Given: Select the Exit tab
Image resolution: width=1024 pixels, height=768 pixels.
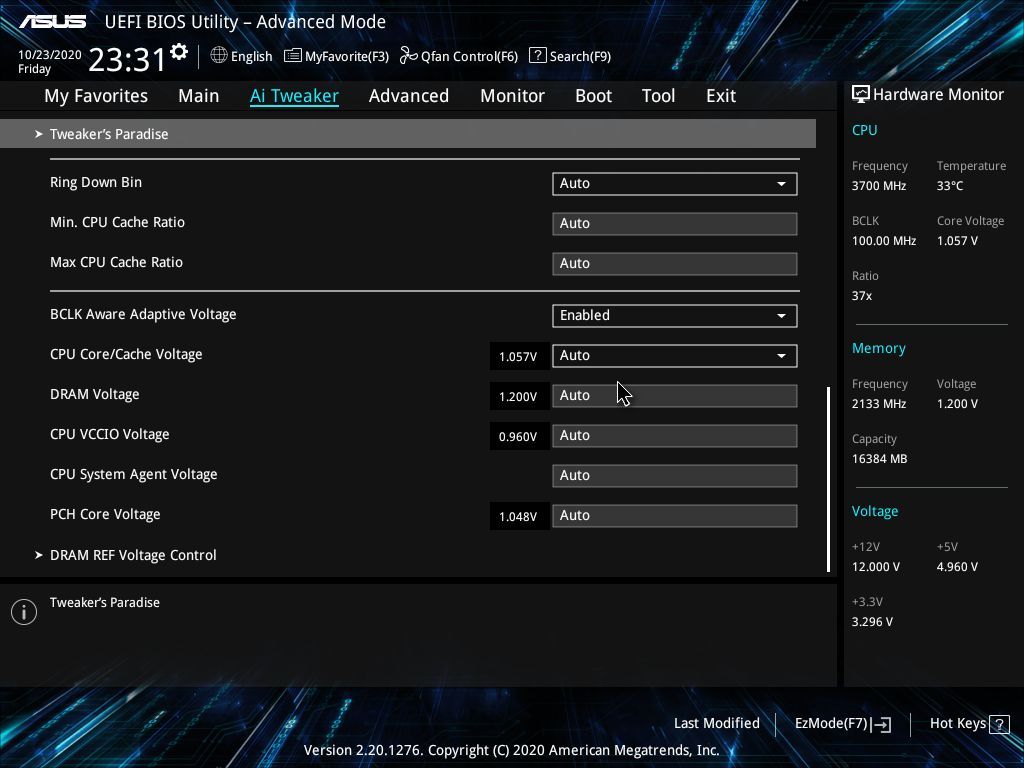Looking at the screenshot, I should tap(721, 96).
